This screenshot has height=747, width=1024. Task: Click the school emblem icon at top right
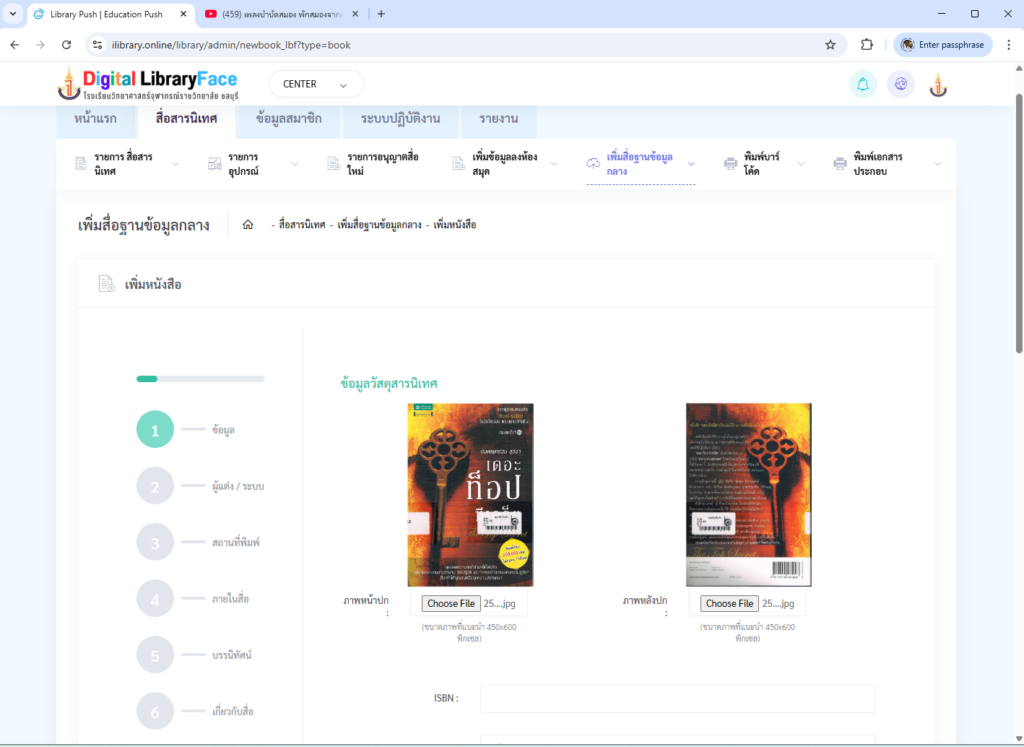tap(938, 85)
